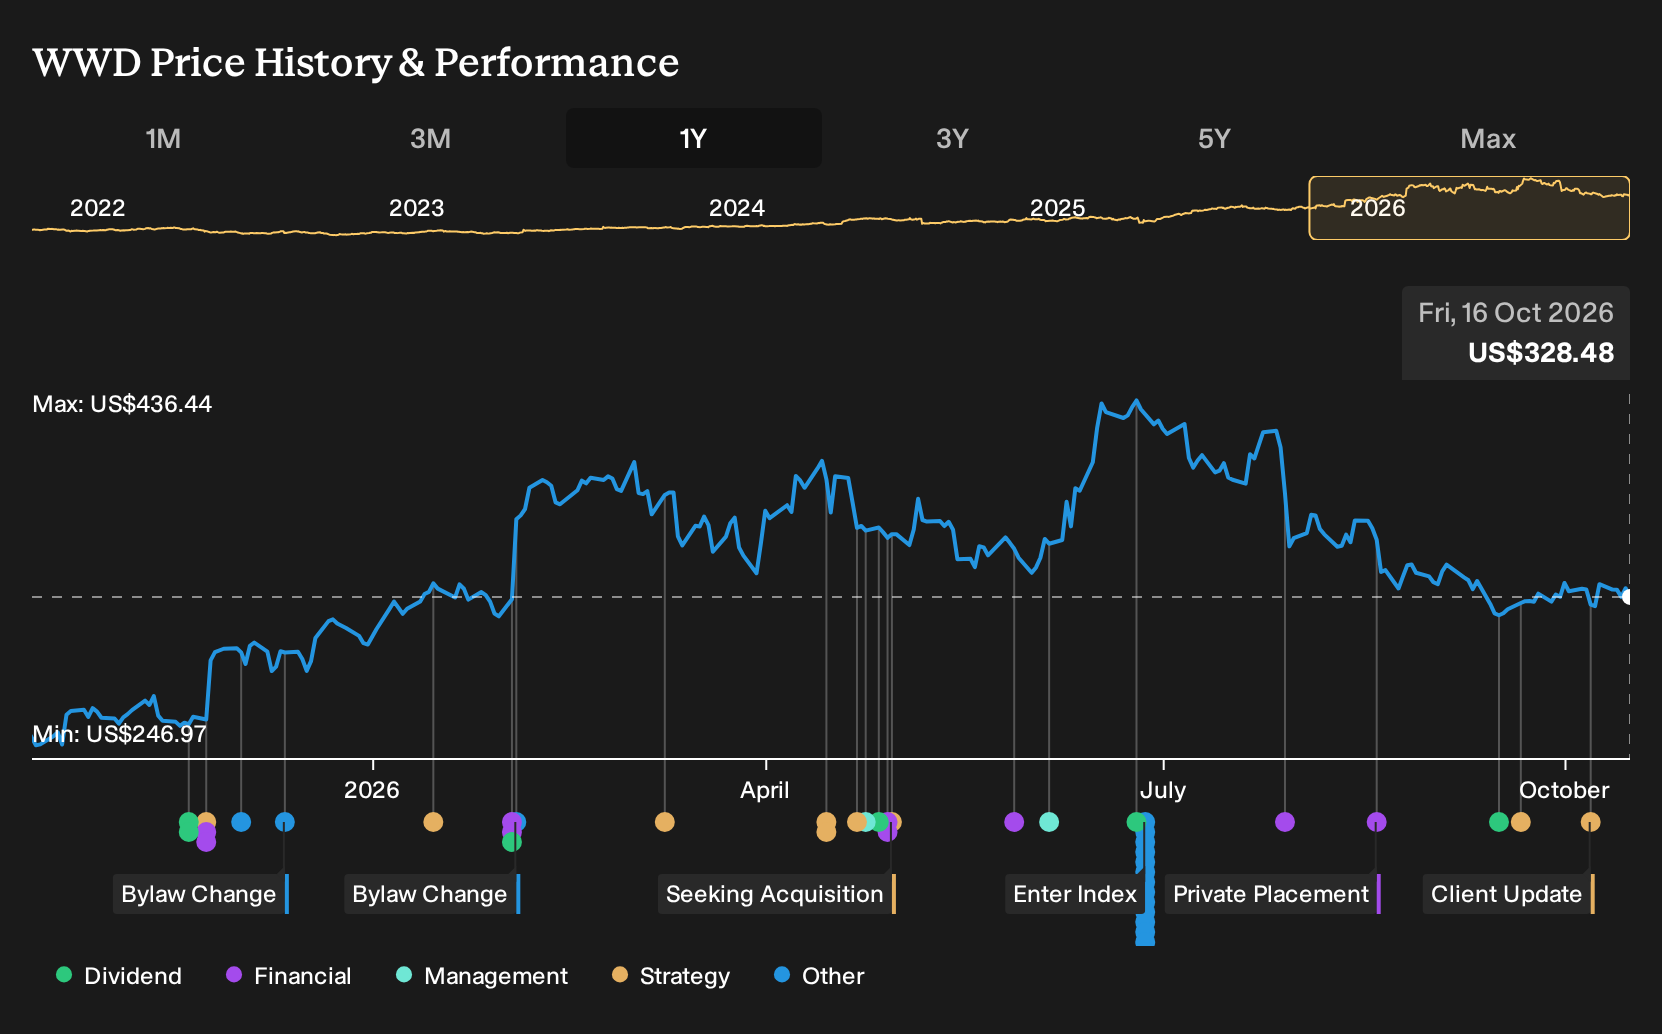Open the 3Y price history tab
Screen dimensions: 1662x1034
(952, 138)
